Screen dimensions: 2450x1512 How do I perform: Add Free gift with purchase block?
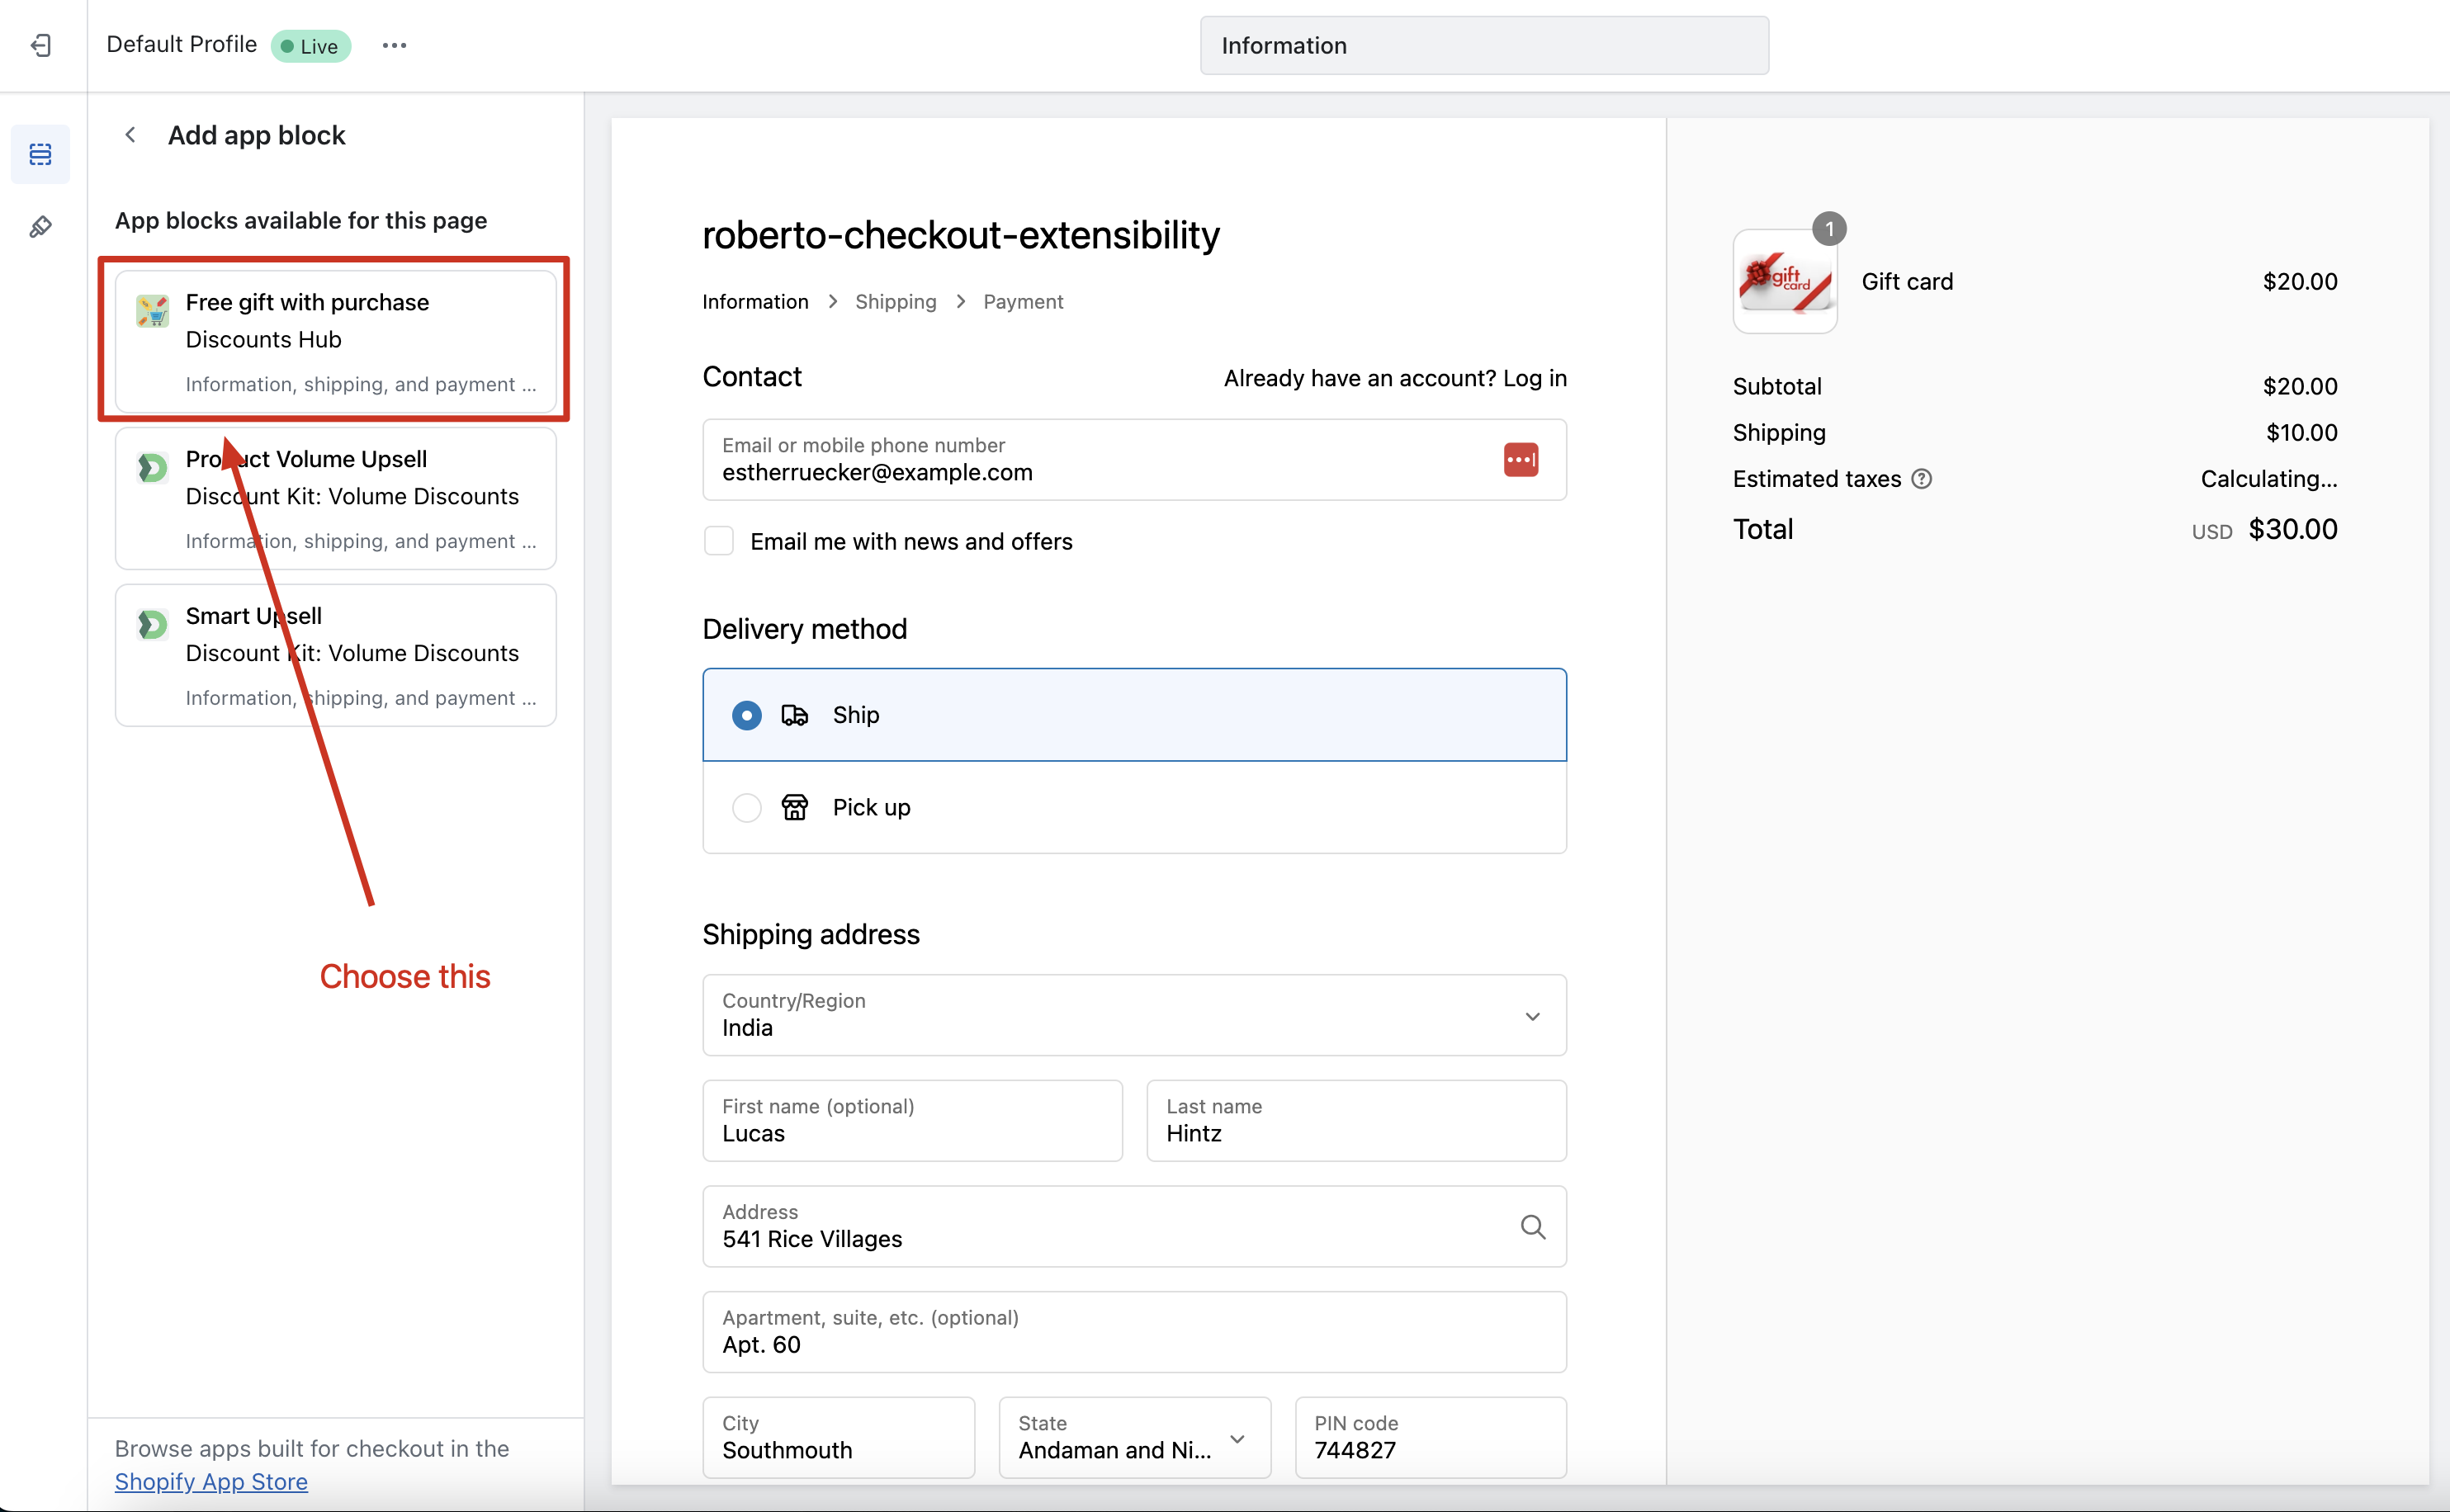[335, 340]
